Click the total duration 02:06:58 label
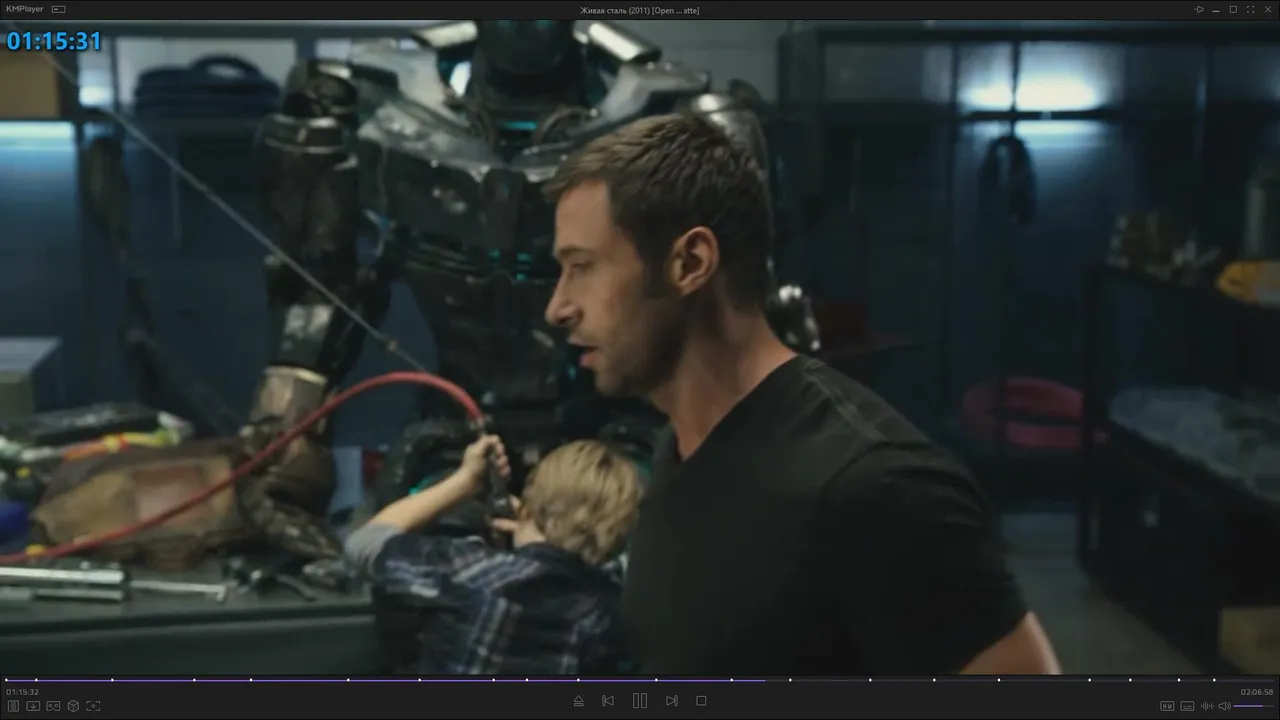 (1257, 692)
